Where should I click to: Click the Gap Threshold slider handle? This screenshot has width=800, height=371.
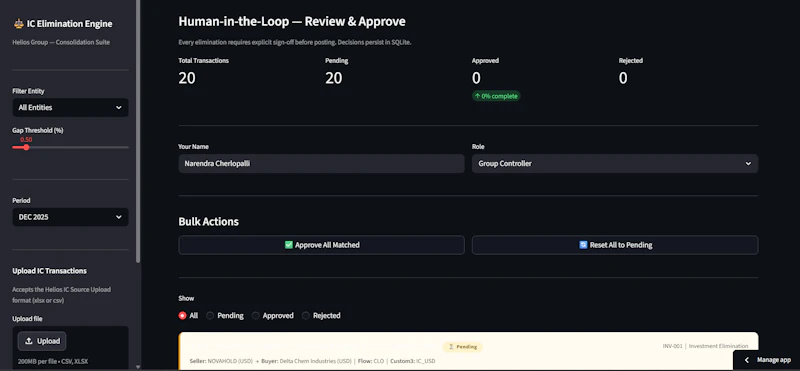coord(26,147)
